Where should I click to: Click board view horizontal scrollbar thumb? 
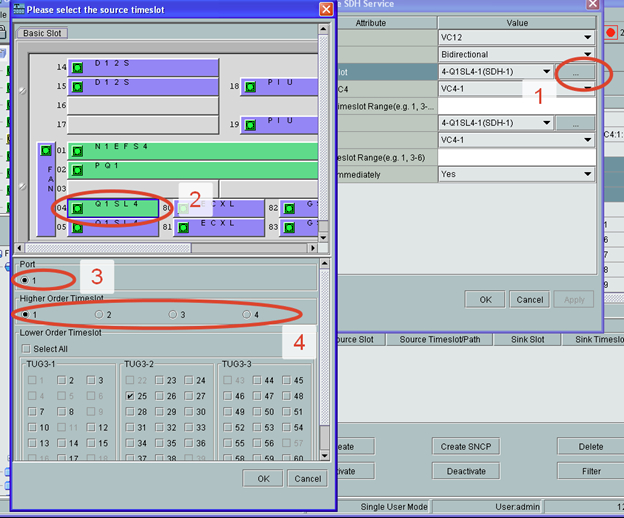click(108, 248)
